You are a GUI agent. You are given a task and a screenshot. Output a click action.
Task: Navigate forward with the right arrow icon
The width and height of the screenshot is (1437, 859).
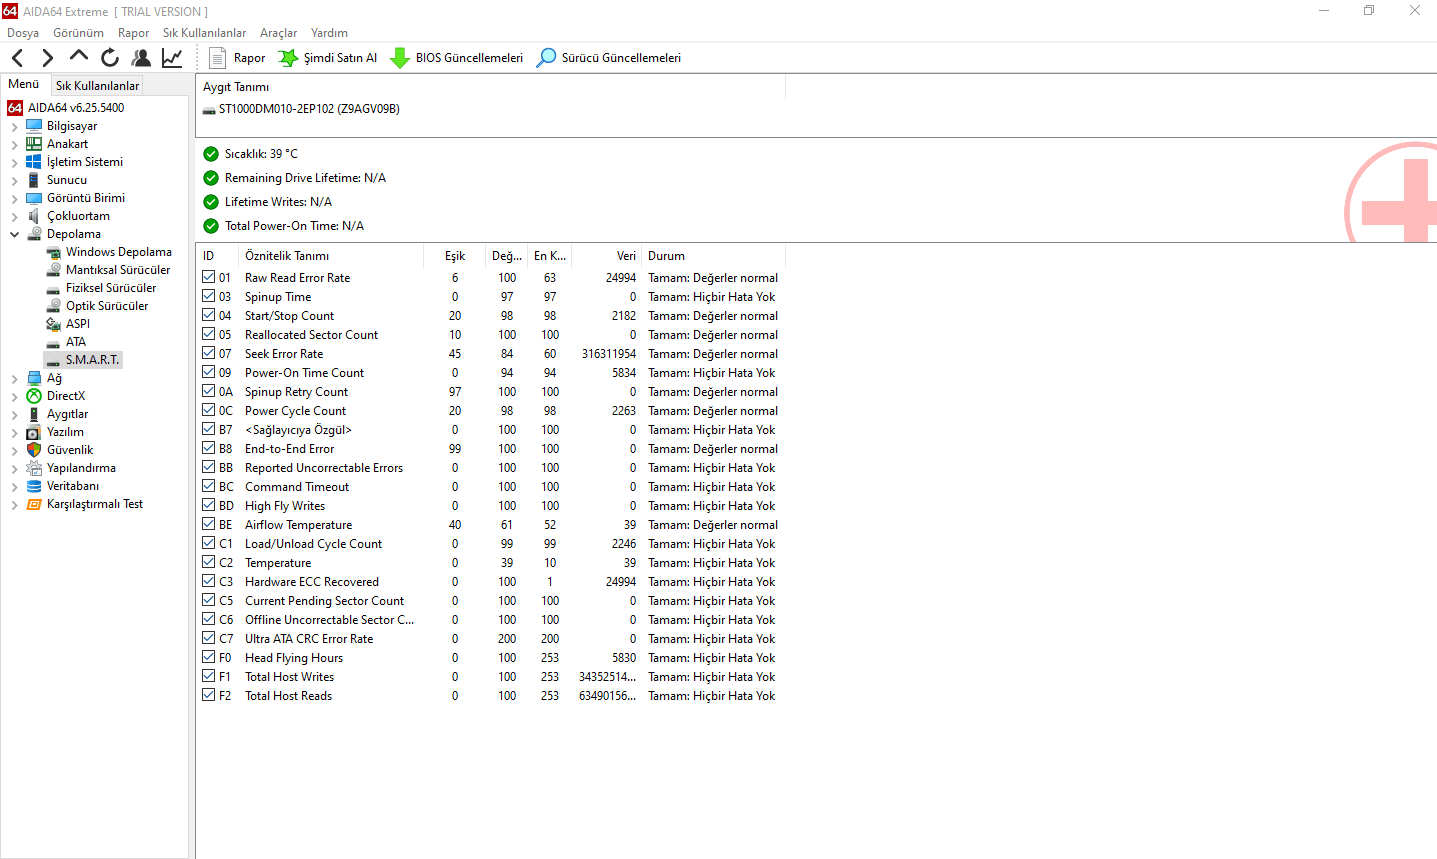[47, 58]
